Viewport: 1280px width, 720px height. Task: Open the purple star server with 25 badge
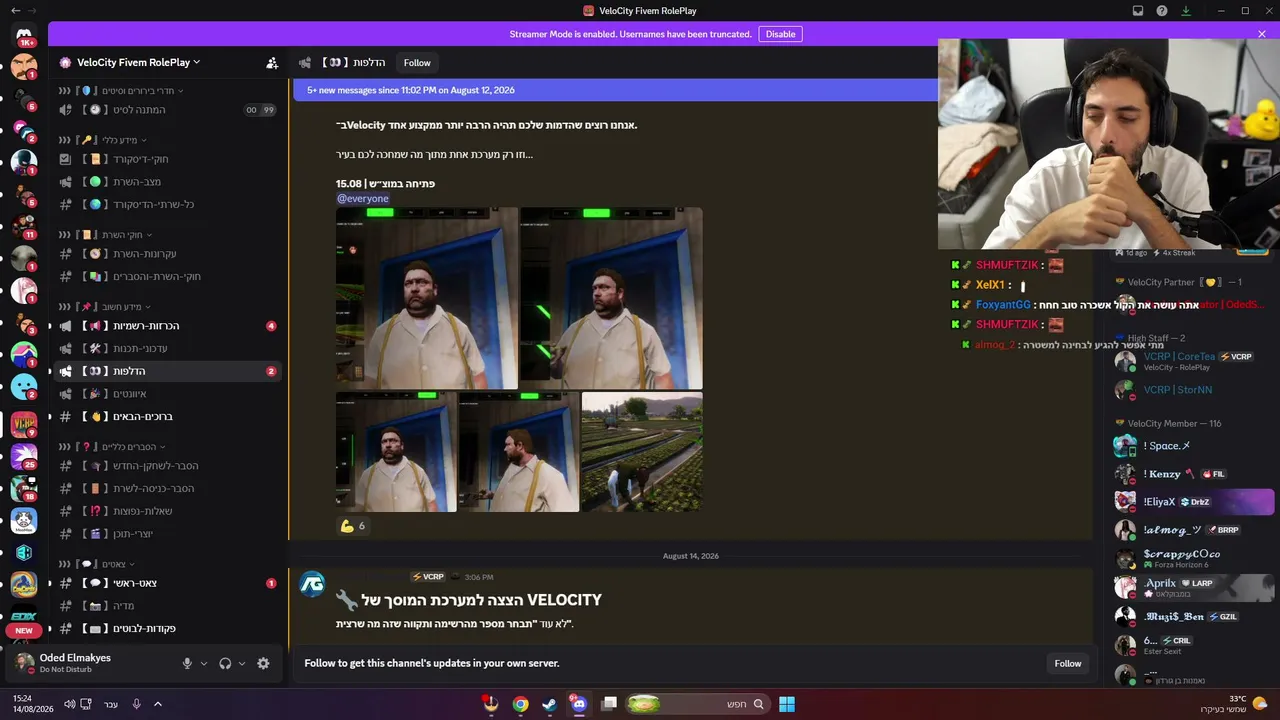pyautogui.click(x=24, y=456)
